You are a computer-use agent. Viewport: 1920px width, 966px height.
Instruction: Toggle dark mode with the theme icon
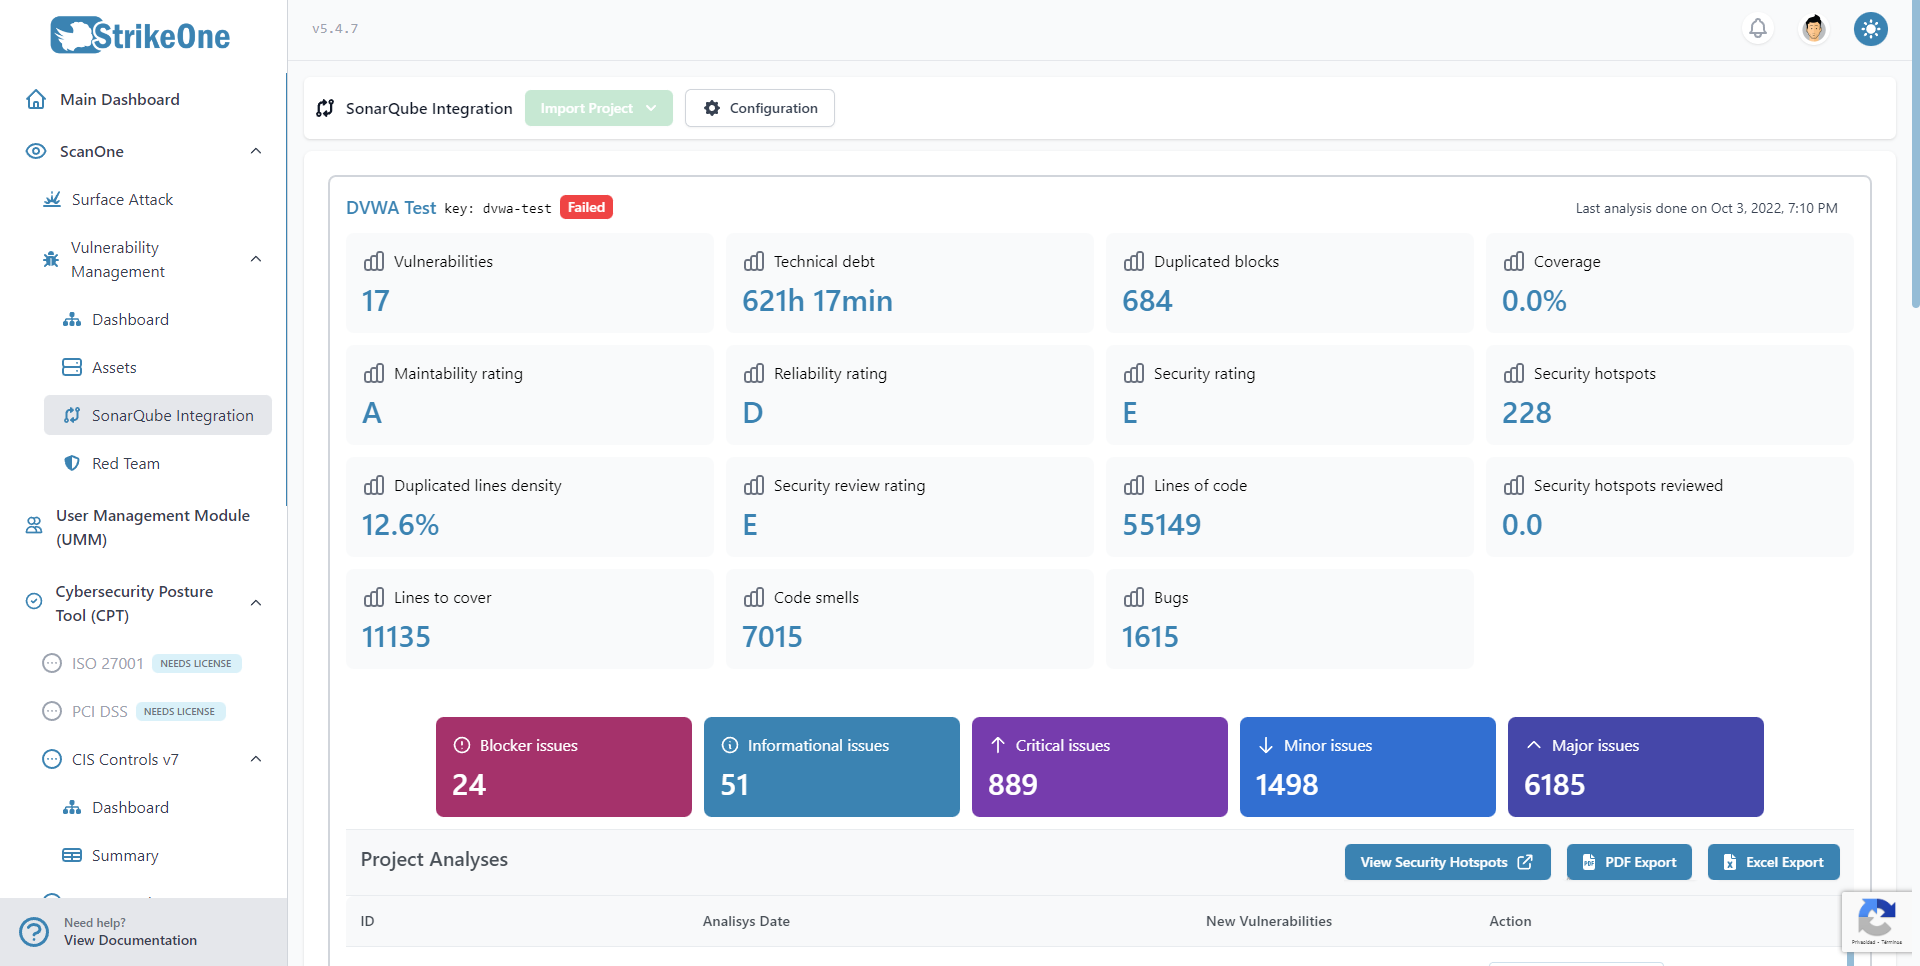point(1870,28)
